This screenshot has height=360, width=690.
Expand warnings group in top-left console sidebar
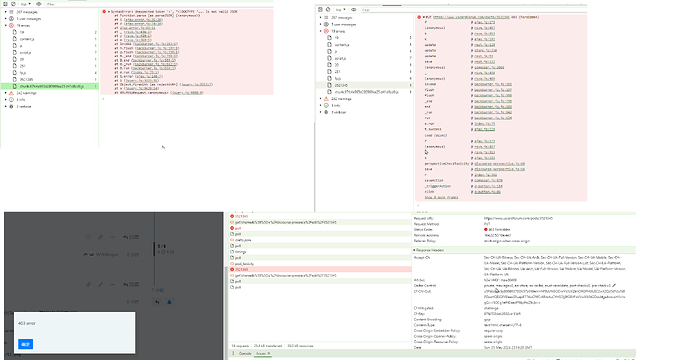[x=6, y=93]
